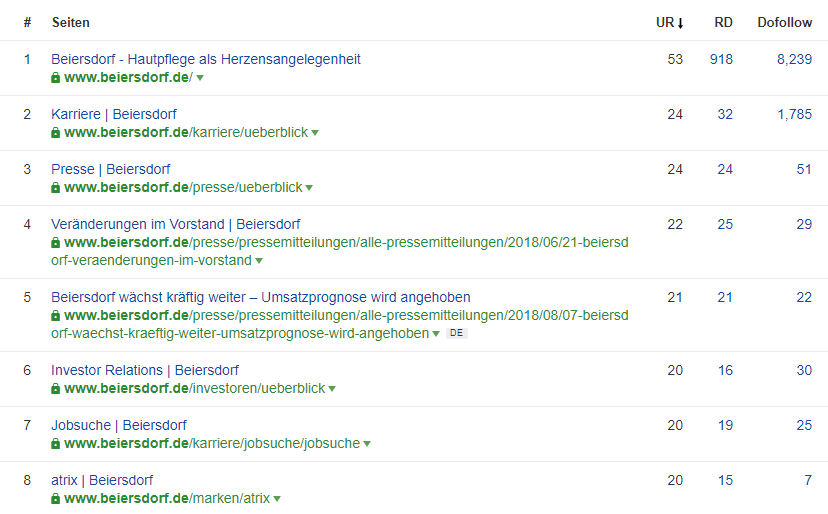The width and height of the screenshot is (828, 514).
Task: Click the UR descending sort arrow icon
Action: click(681, 23)
